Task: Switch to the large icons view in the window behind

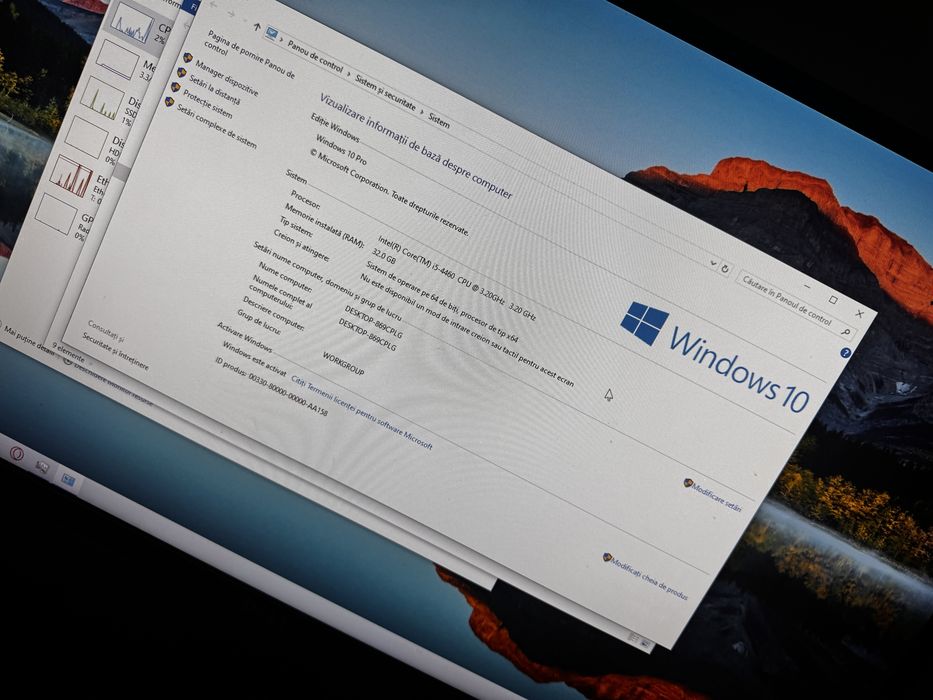Action: pos(647,644)
